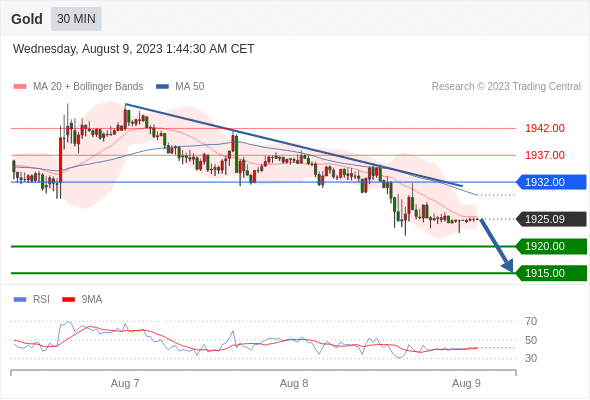Click the RSI 70 level label
This screenshot has width=590, height=400.
(x=531, y=321)
